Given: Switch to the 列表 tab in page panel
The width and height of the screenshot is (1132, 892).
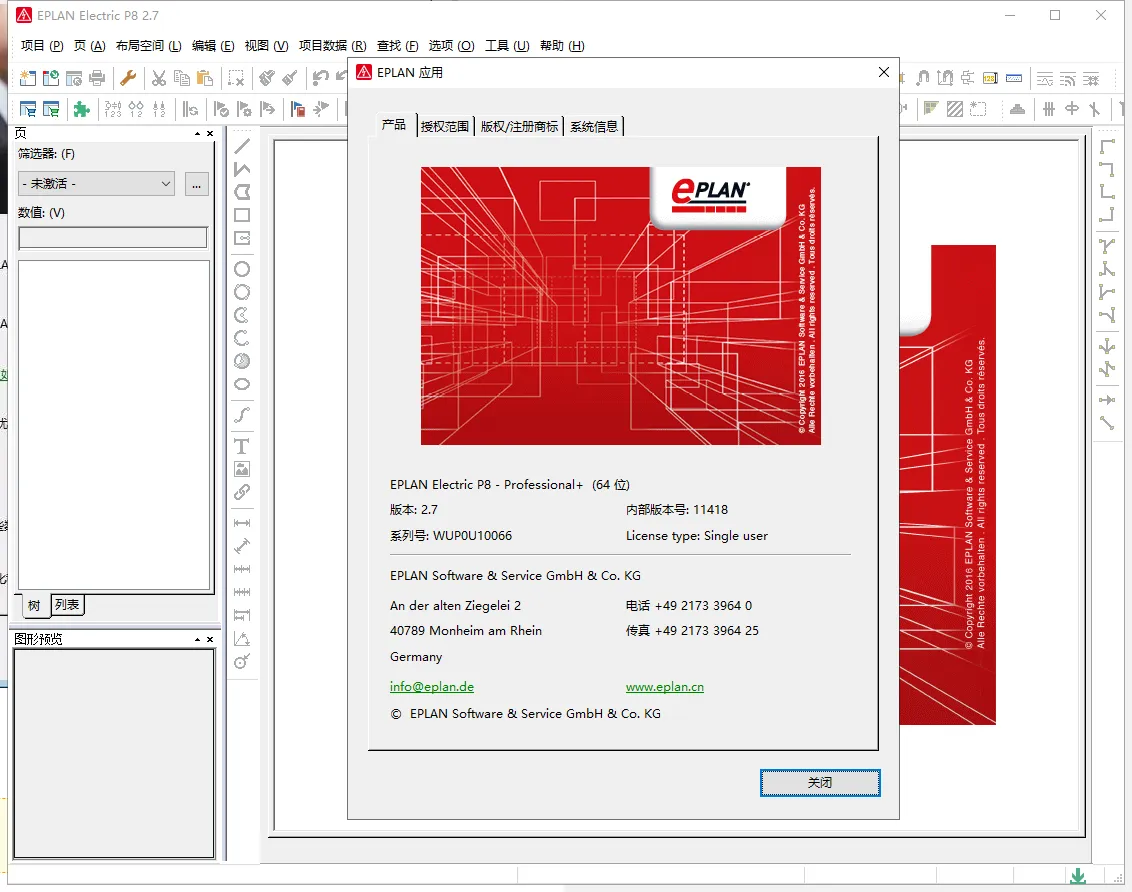Looking at the screenshot, I should (67, 605).
